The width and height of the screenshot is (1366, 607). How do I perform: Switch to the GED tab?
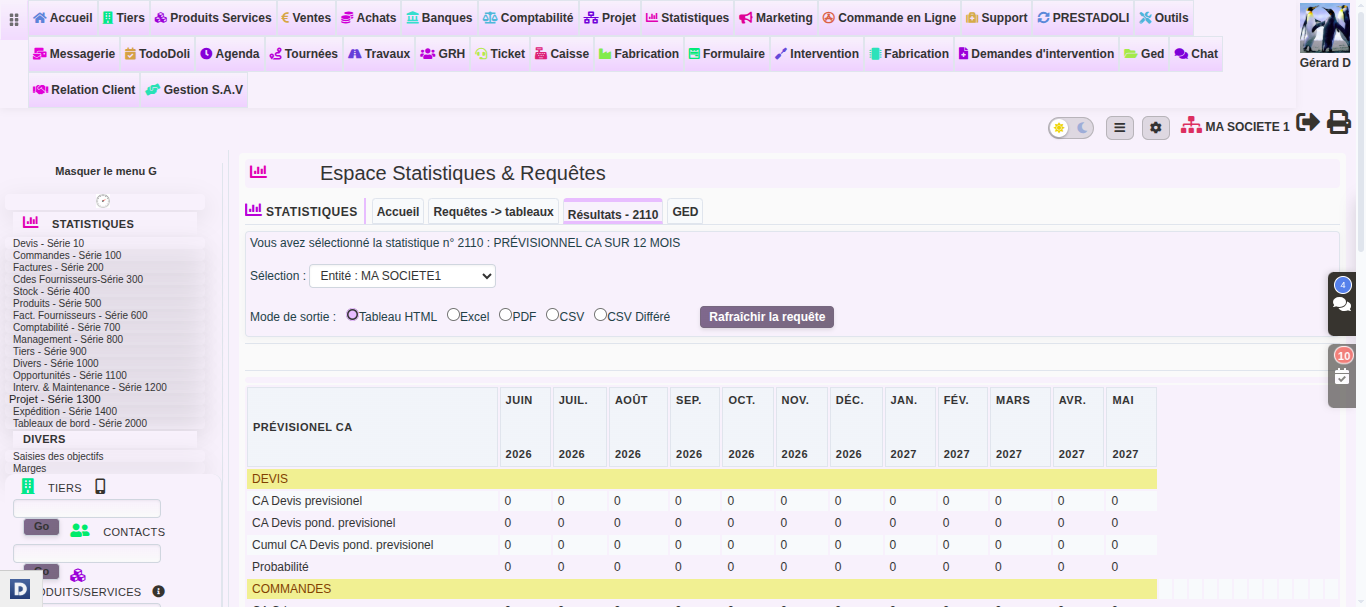(x=685, y=212)
